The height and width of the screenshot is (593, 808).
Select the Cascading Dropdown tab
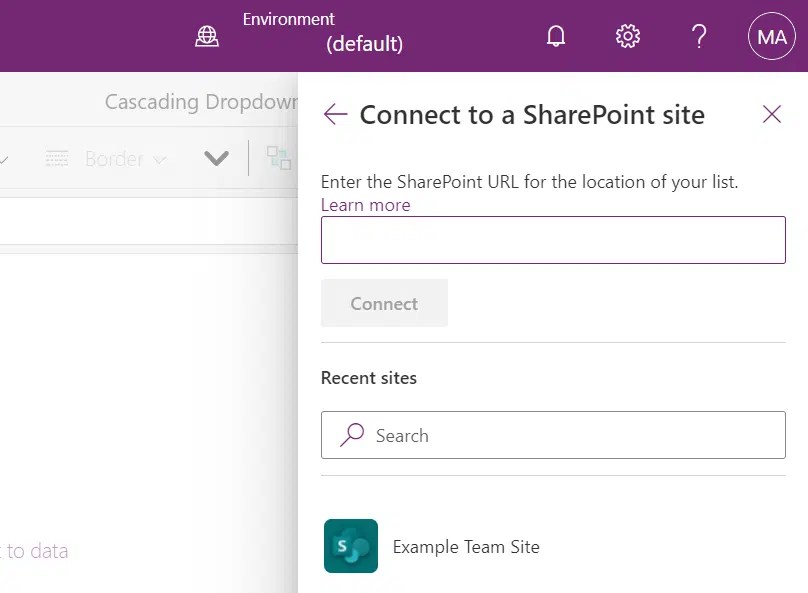click(x=196, y=101)
